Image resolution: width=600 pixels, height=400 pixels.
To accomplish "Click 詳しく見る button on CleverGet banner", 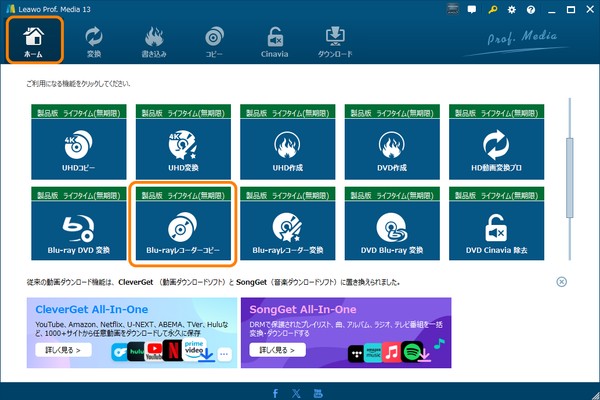I will point(64,350).
